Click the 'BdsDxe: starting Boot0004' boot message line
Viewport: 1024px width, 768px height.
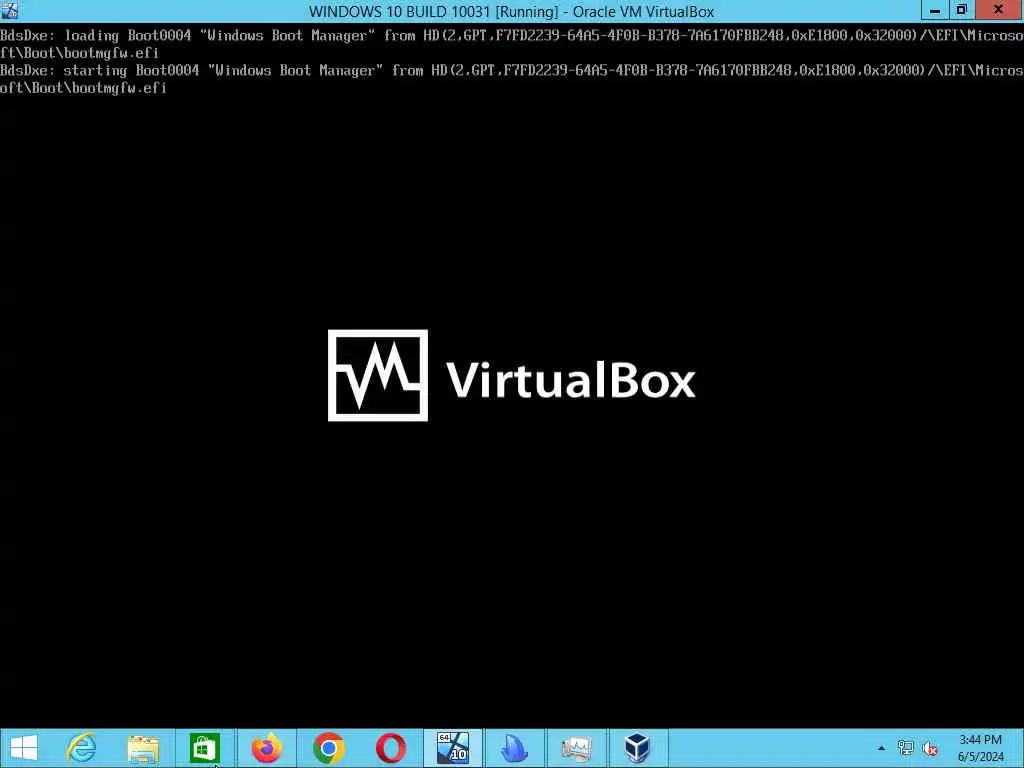click(512, 78)
